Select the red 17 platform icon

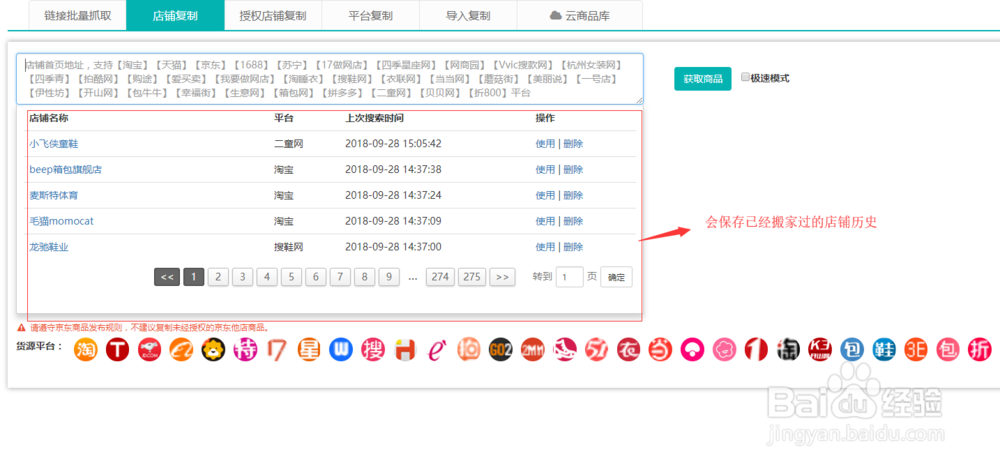point(277,349)
